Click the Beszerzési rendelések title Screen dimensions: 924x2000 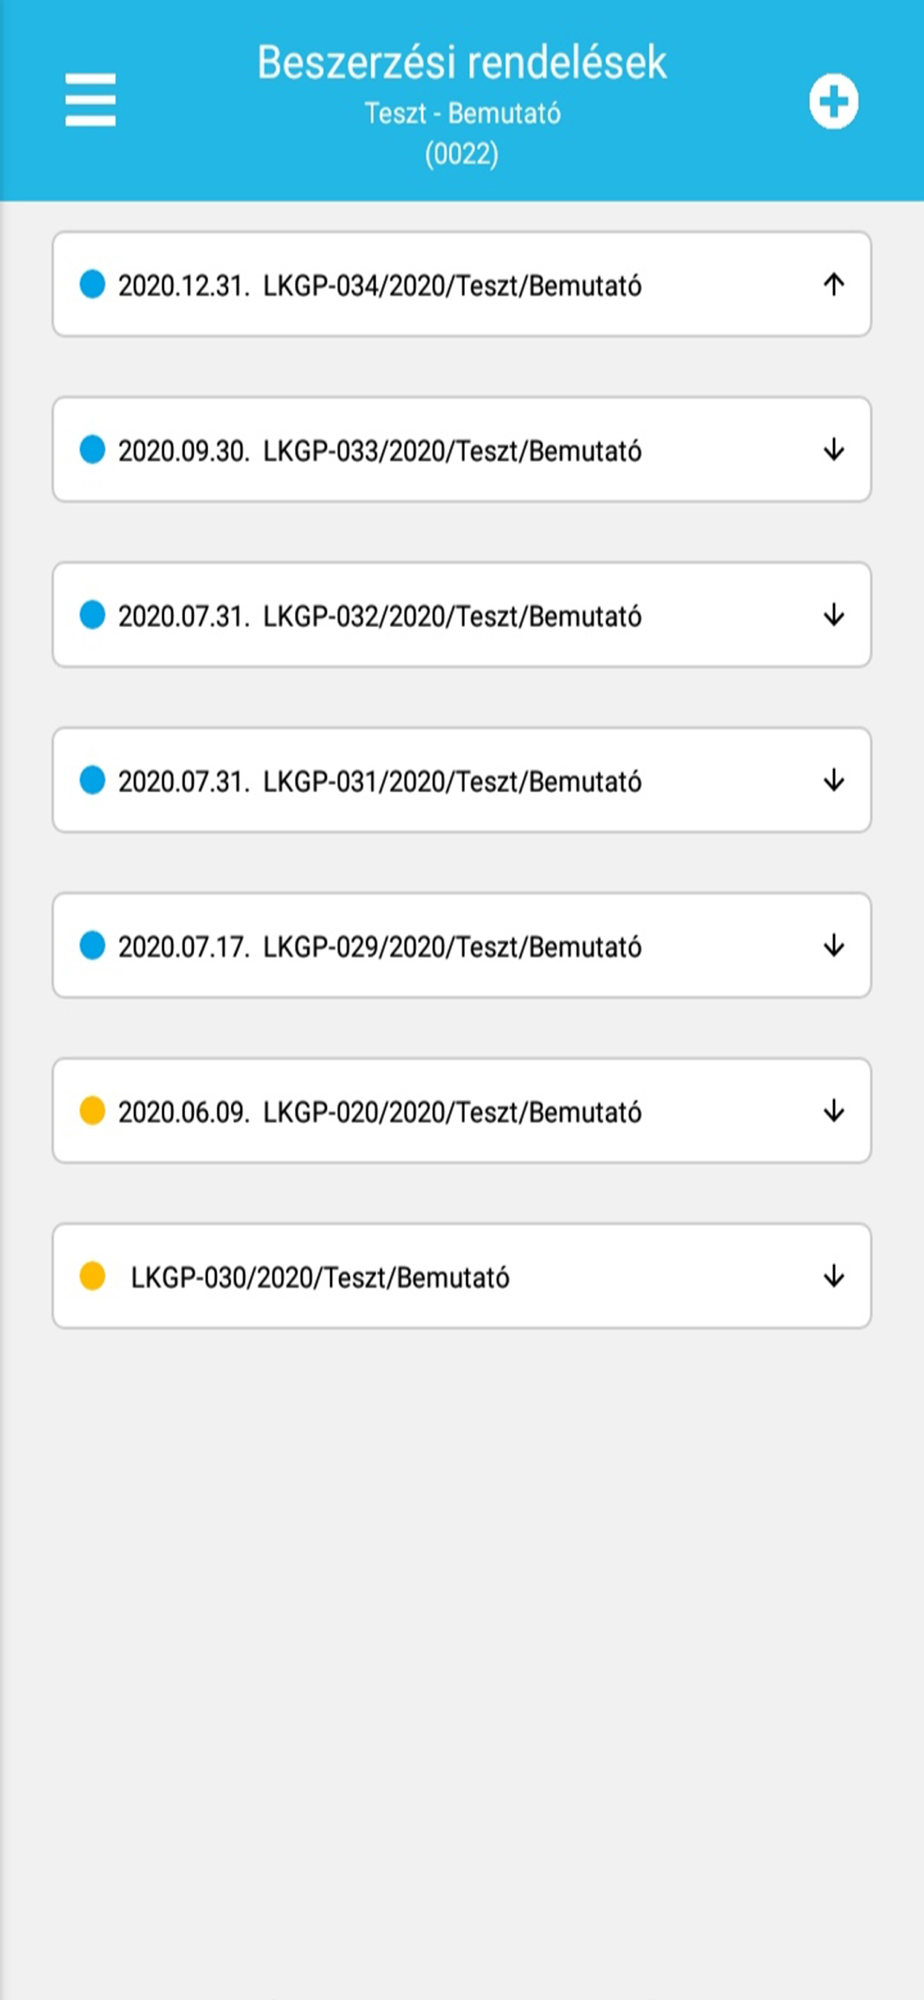coord(461,62)
